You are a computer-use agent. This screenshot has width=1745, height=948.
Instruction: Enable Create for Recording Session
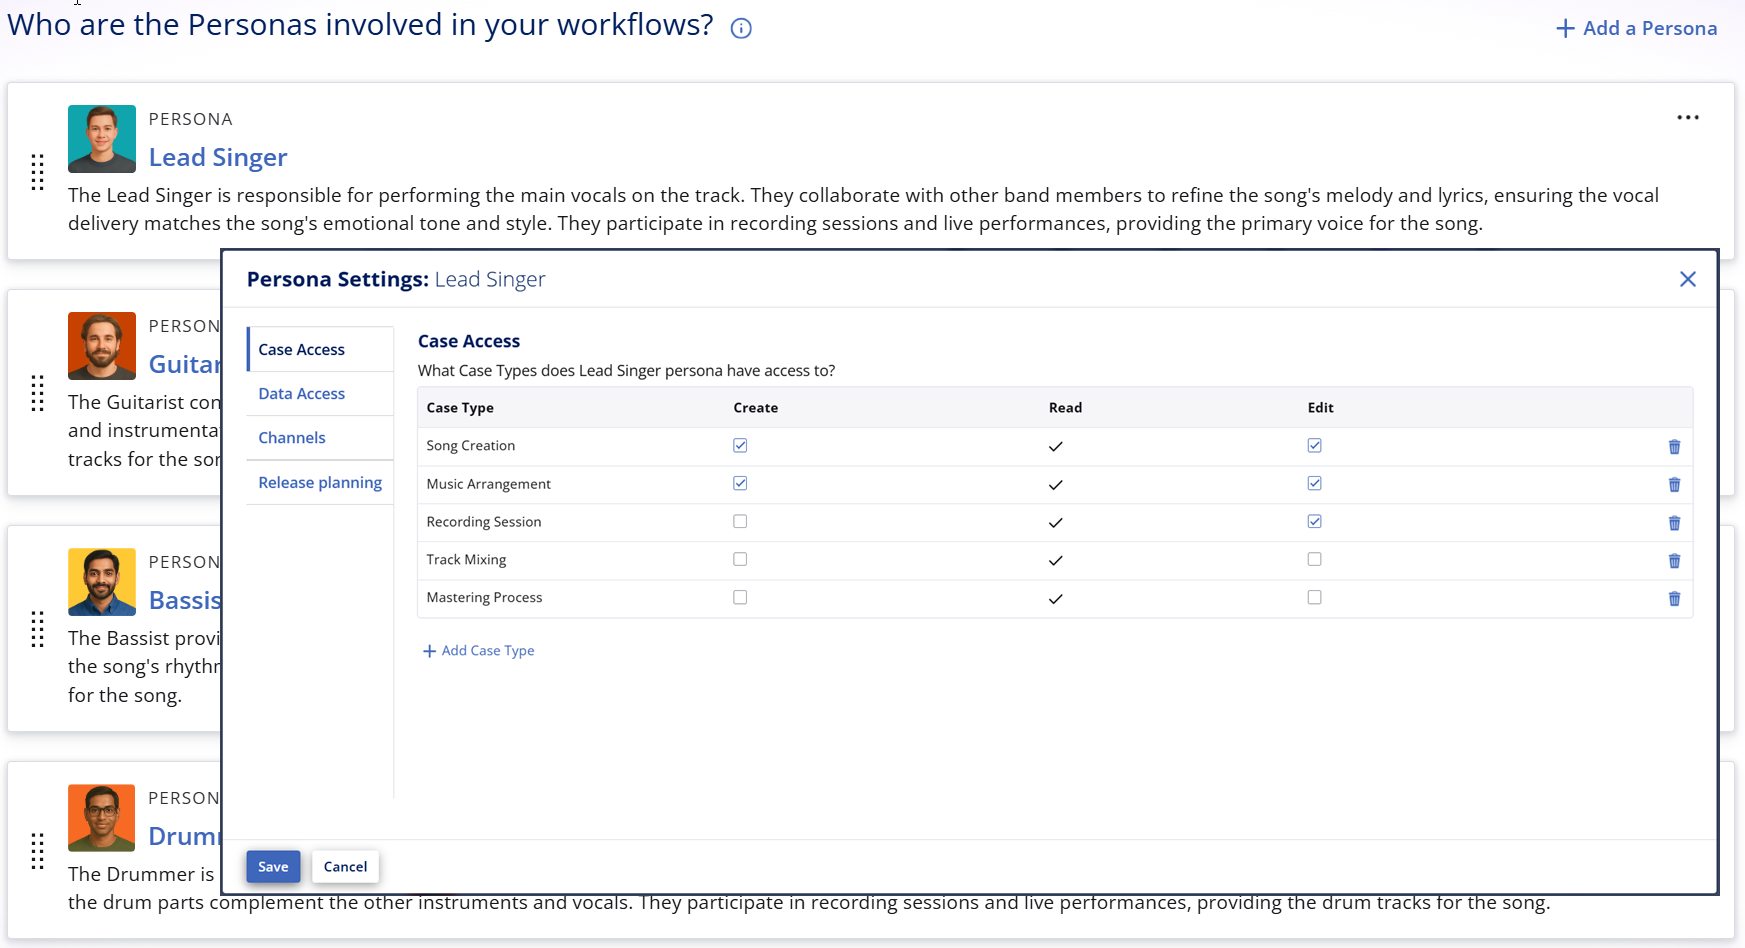(x=740, y=522)
